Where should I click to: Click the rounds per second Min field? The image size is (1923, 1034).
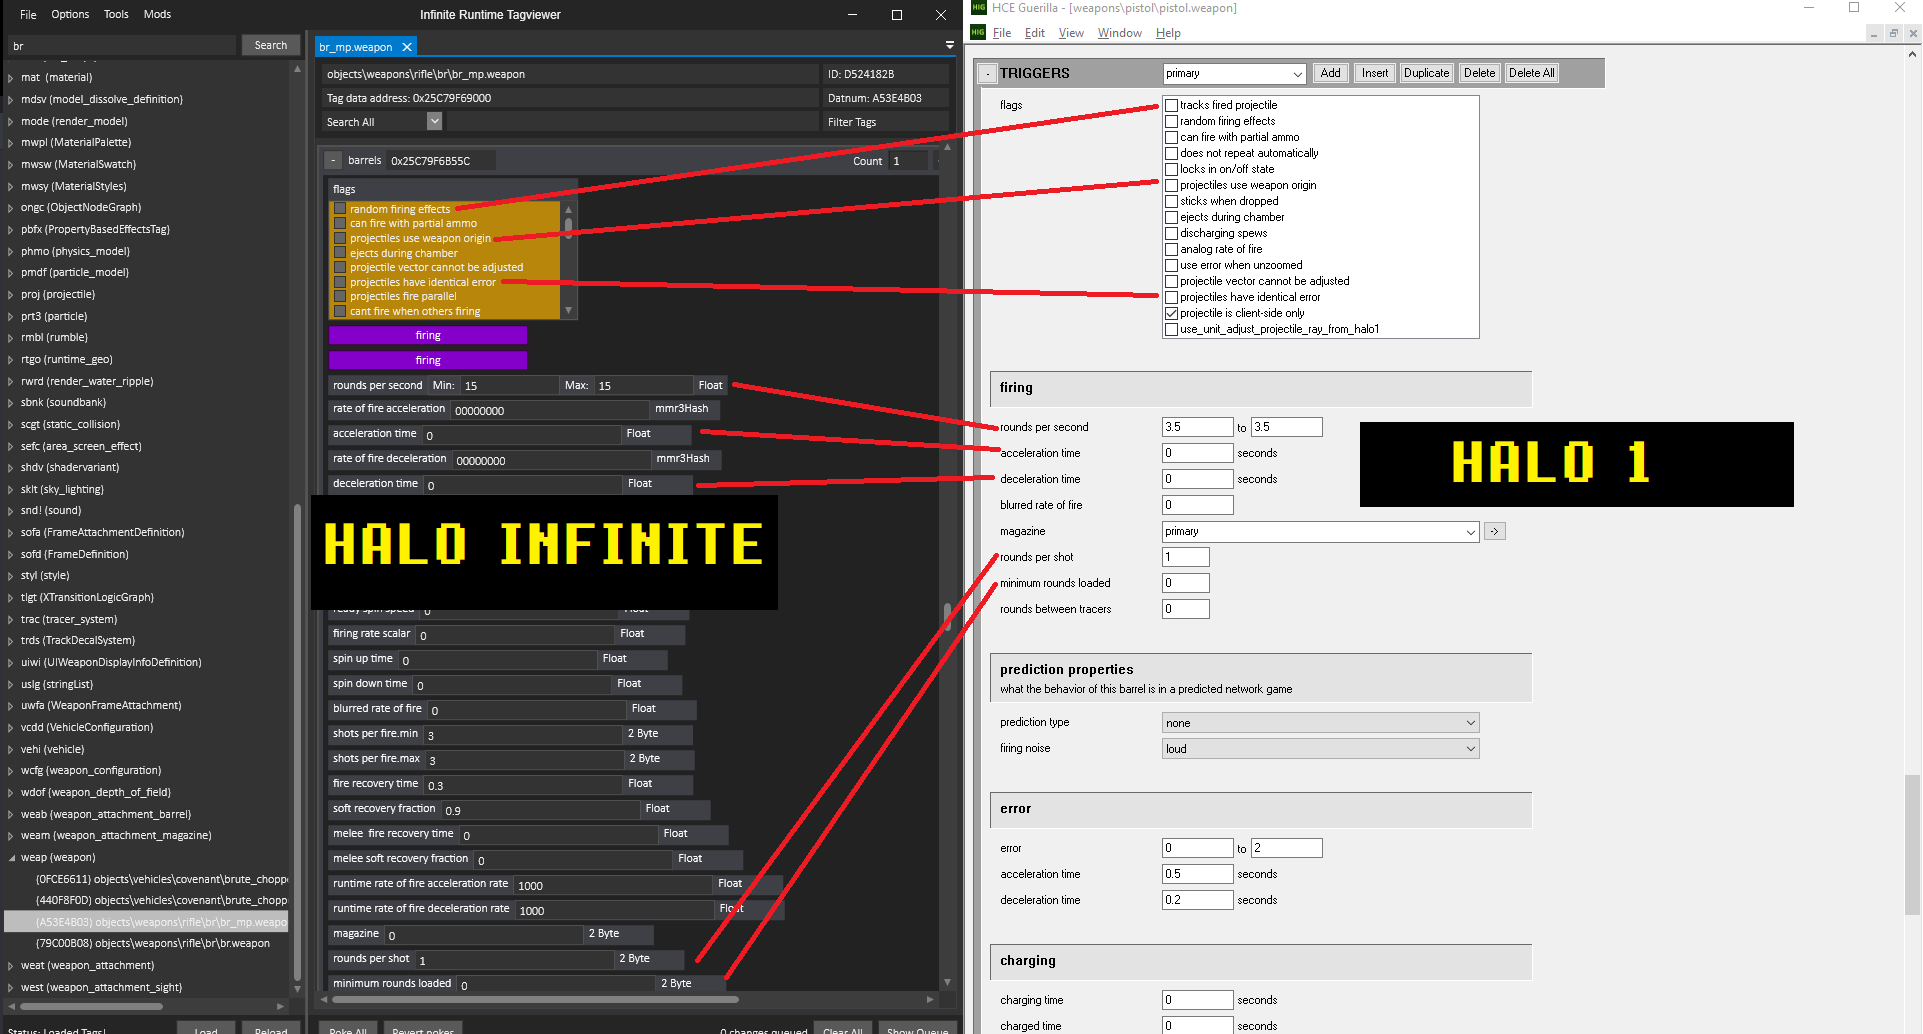click(508, 386)
